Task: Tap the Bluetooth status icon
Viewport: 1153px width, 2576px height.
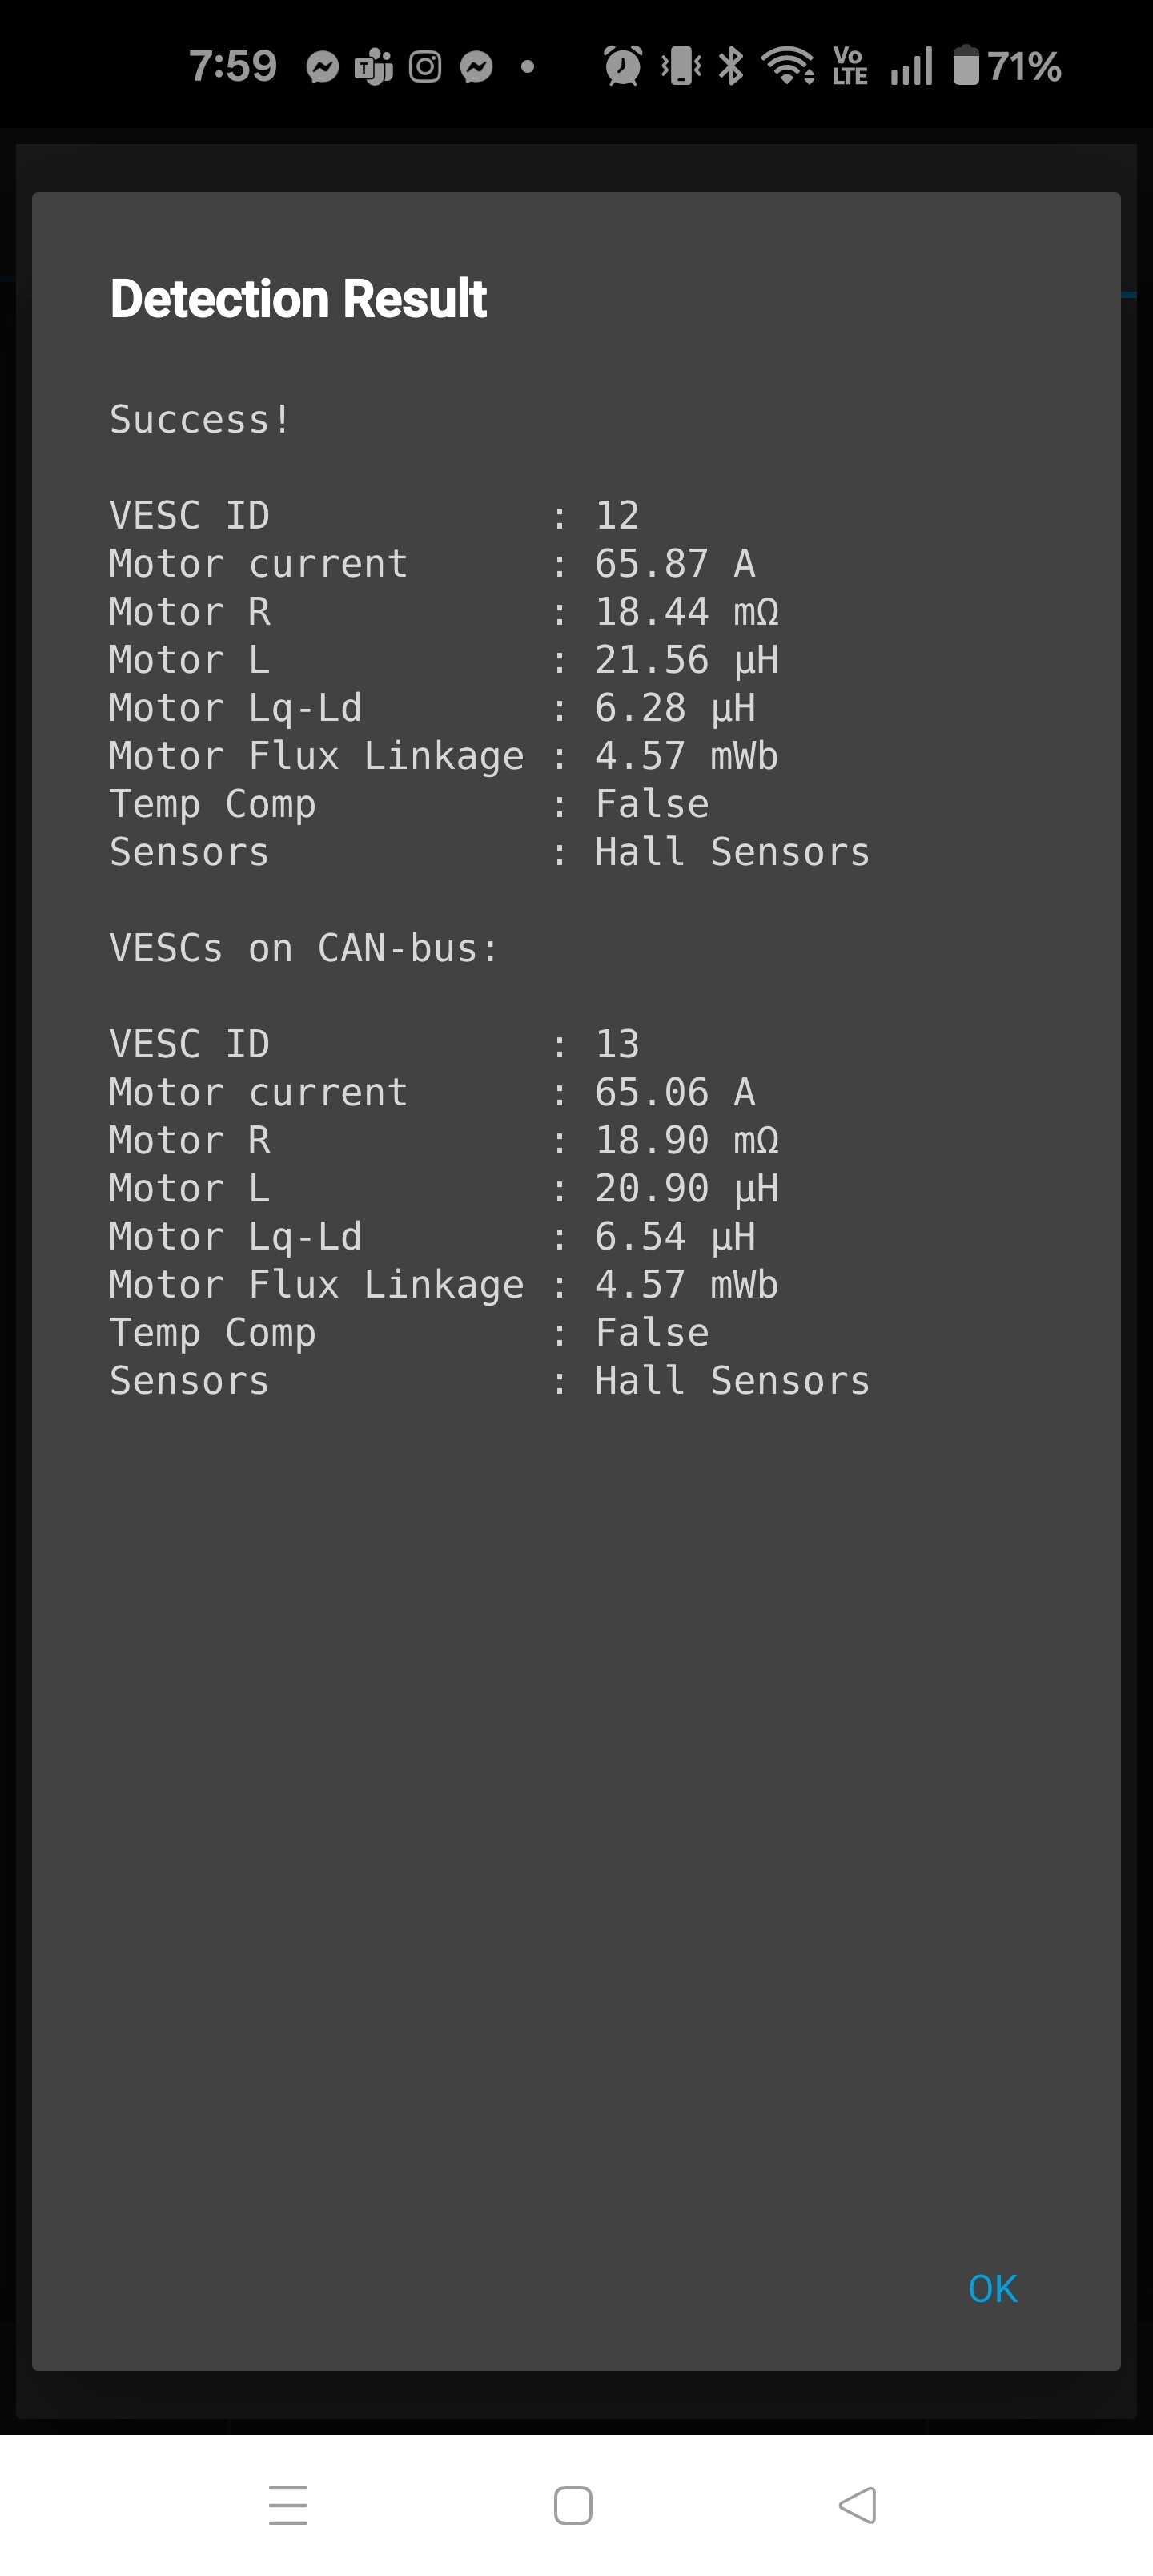Action: point(732,66)
